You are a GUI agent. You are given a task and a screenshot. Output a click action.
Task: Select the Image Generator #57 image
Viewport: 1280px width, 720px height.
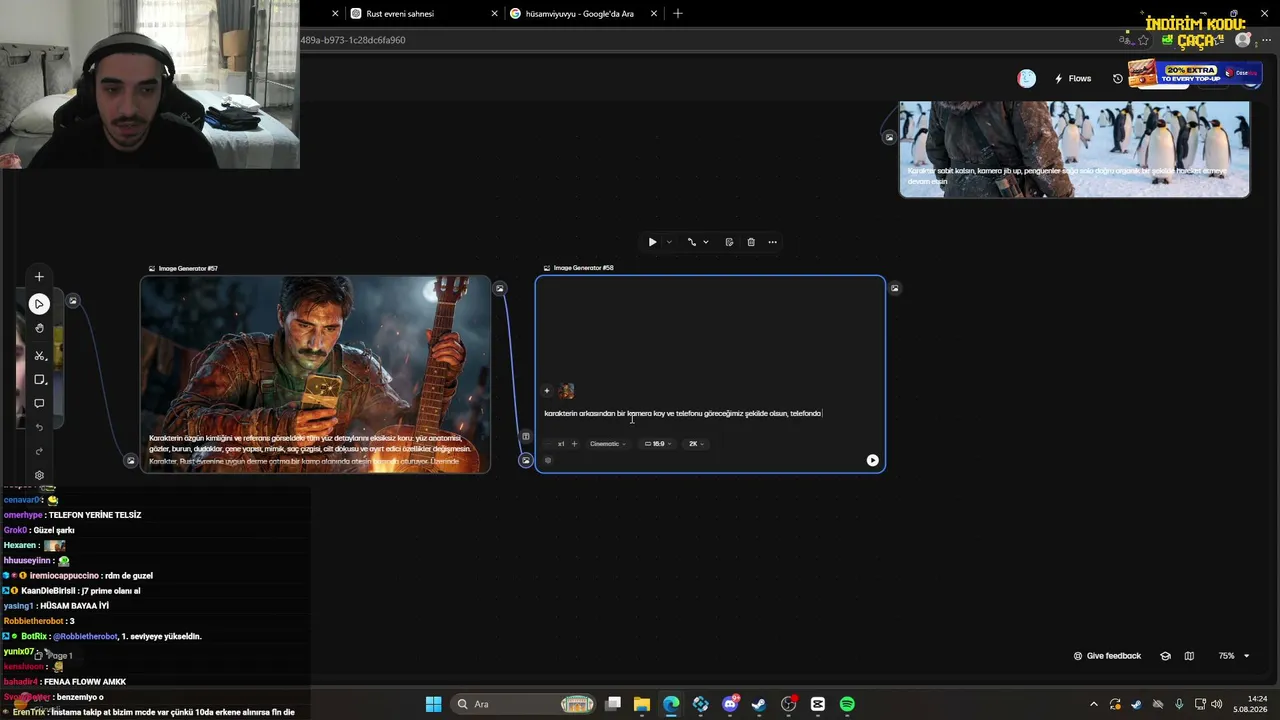click(316, 374)
